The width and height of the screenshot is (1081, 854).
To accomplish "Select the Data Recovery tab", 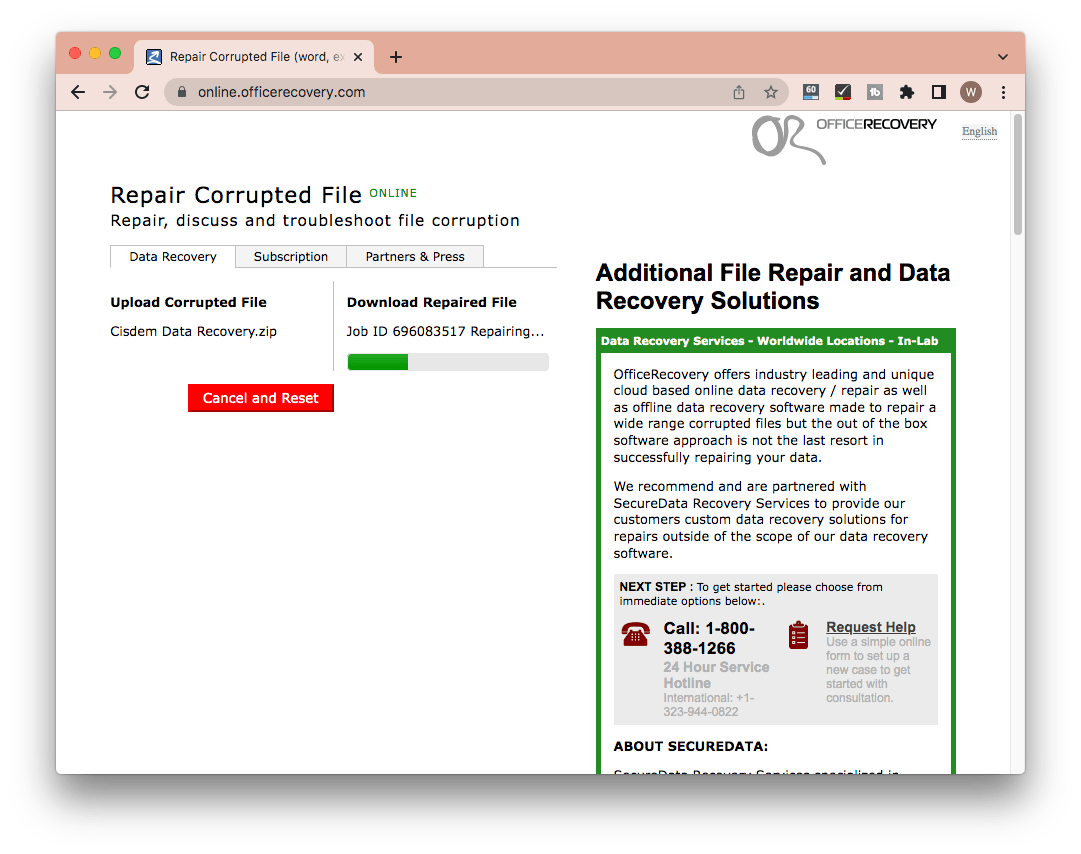I will 173,256.
